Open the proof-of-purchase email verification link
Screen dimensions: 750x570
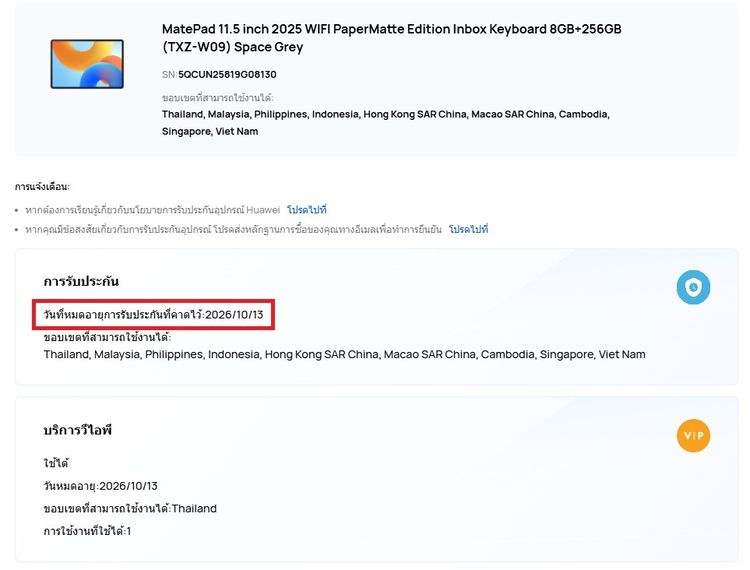coord(468,229)
